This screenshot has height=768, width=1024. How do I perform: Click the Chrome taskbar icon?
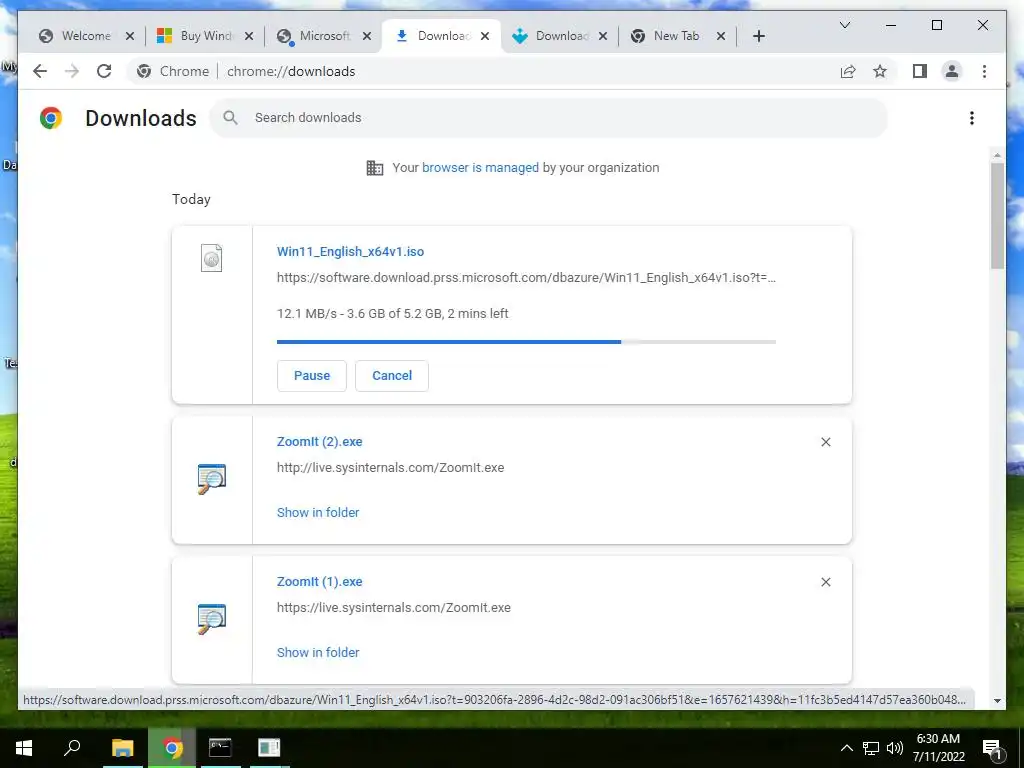coord(172,748)
